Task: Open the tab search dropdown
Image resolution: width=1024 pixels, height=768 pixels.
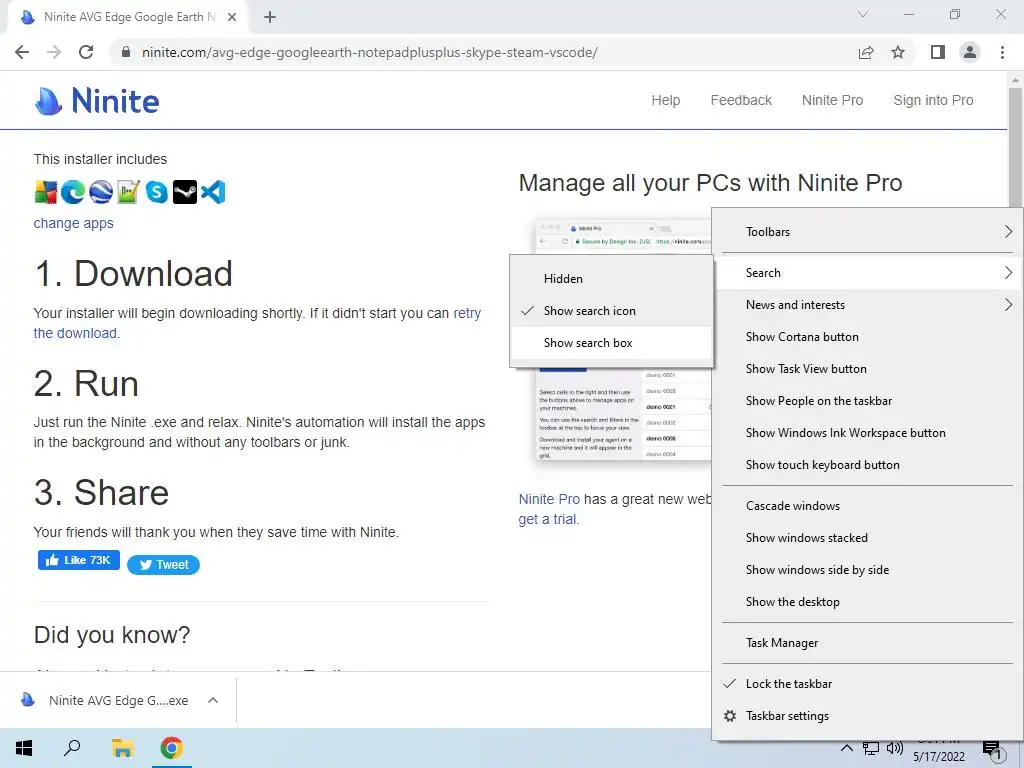Action: 863,14
